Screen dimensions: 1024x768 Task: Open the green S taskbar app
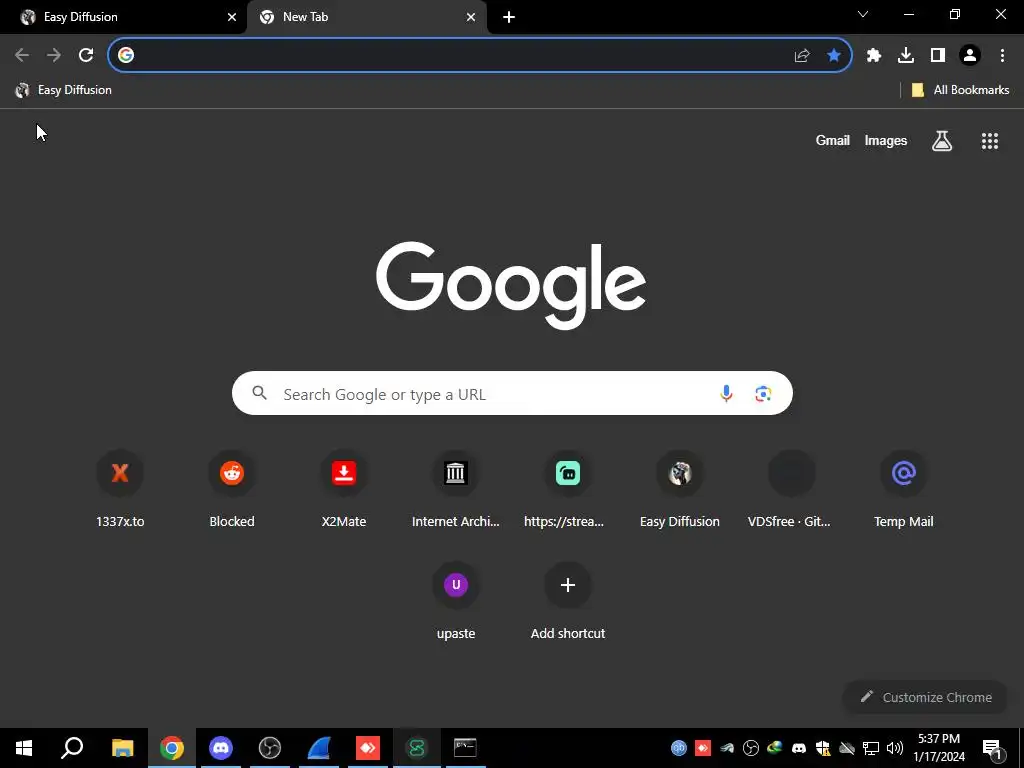(417, 748)
